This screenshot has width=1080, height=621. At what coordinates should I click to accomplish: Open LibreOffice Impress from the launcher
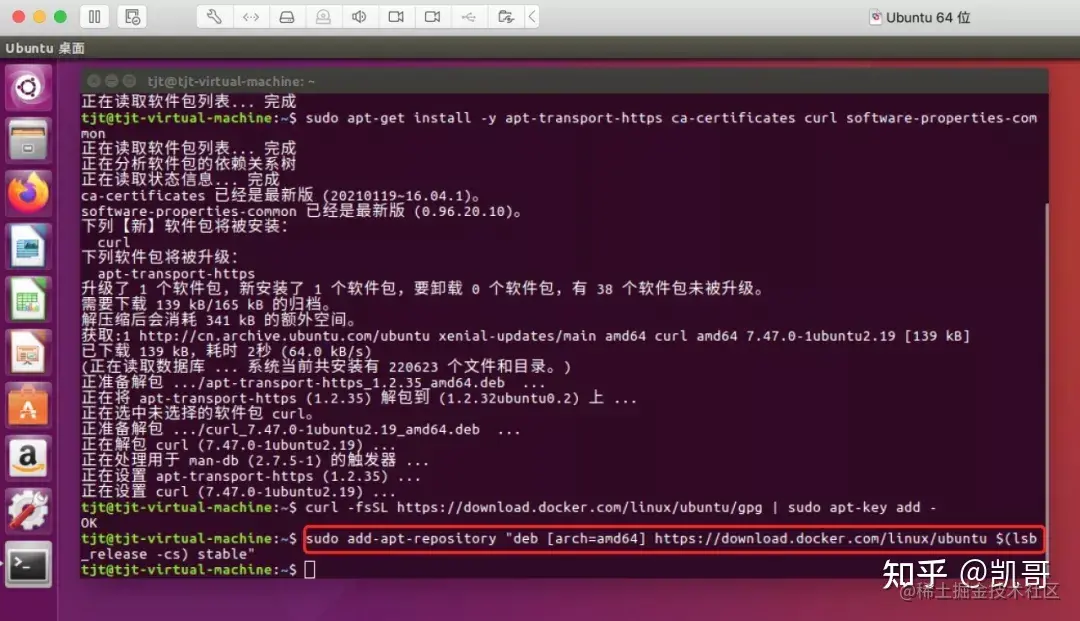(28, 352)
